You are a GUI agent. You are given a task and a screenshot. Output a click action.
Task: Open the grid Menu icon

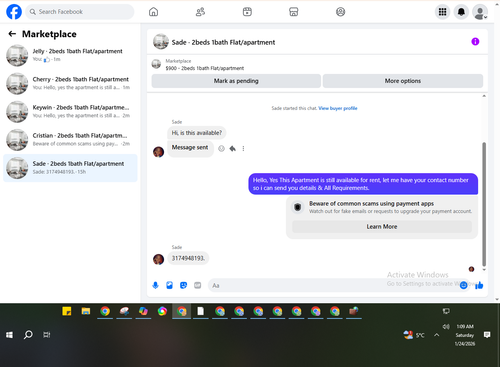coord(442,12)
